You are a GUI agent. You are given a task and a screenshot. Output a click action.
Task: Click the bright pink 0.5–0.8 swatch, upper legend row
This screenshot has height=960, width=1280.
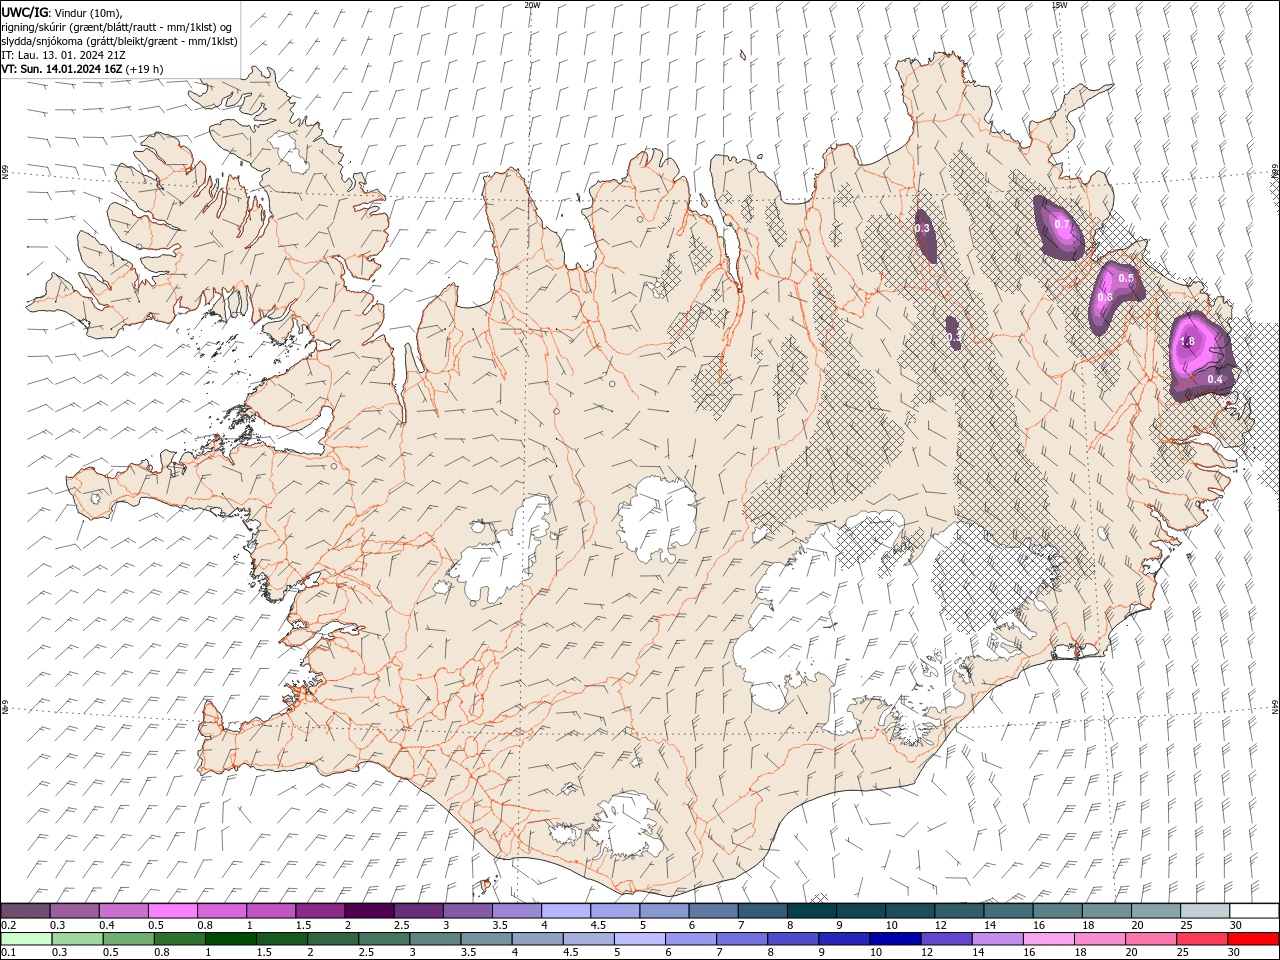point(173,911)
